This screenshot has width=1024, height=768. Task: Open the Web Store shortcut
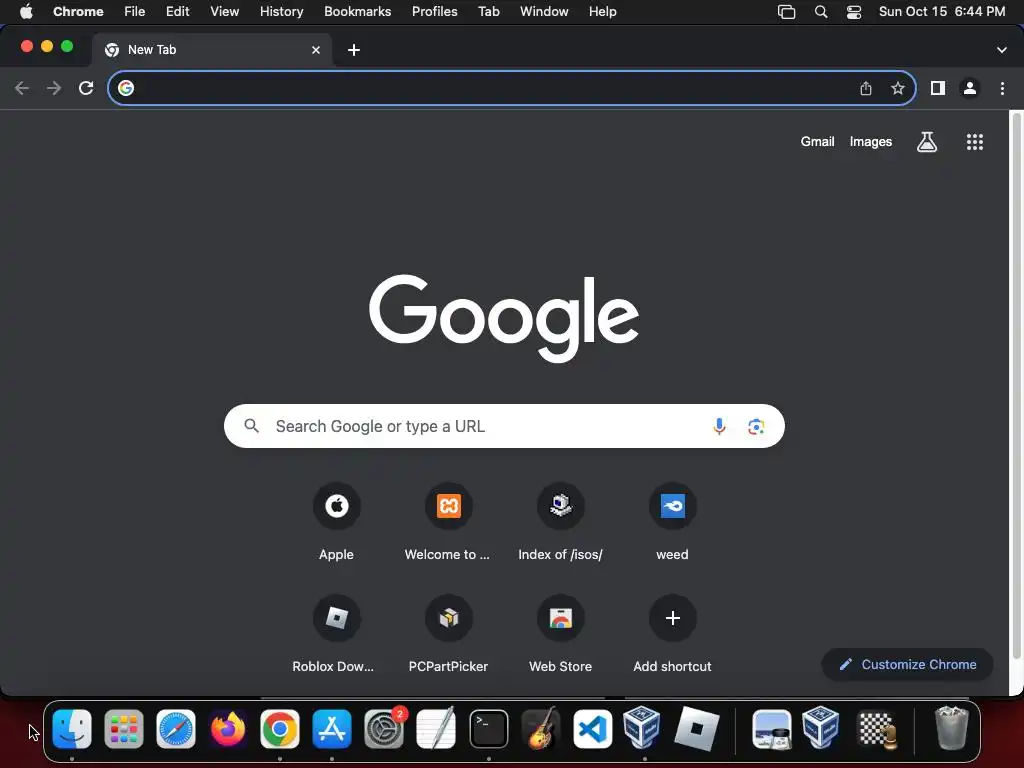click(560, 634)
